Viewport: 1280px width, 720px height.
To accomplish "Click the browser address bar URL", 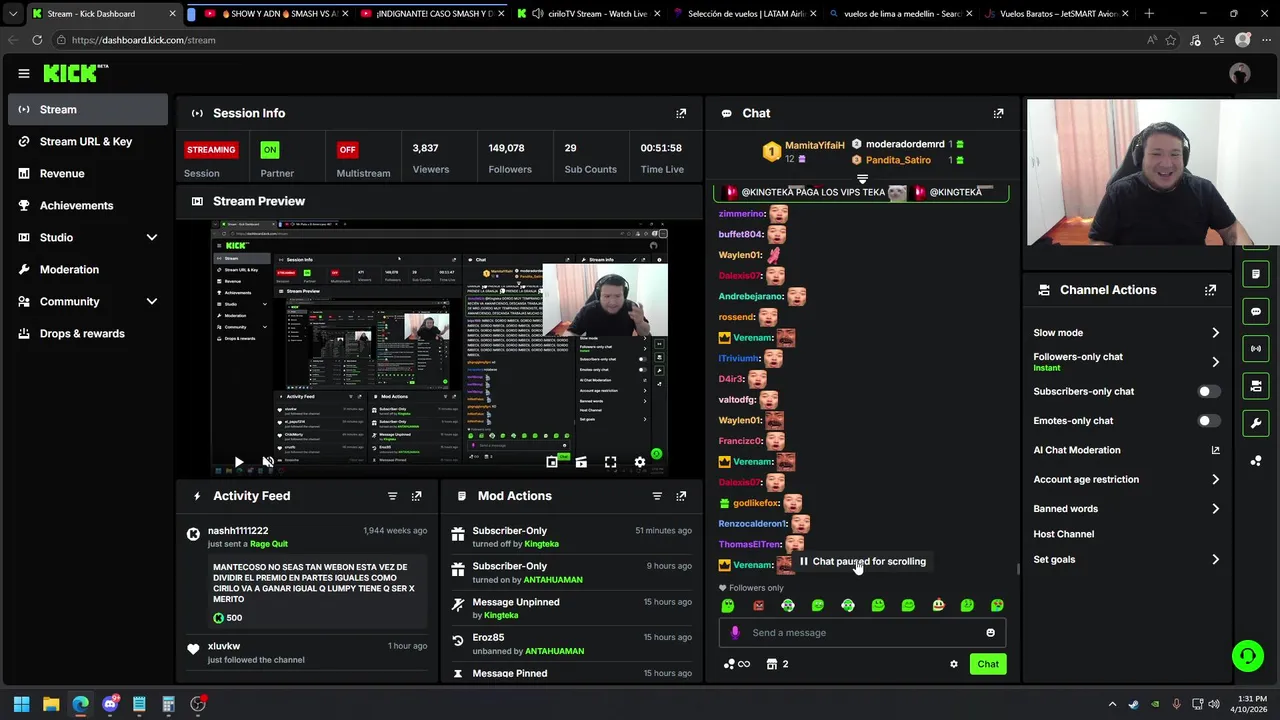I will coord(143,40).
